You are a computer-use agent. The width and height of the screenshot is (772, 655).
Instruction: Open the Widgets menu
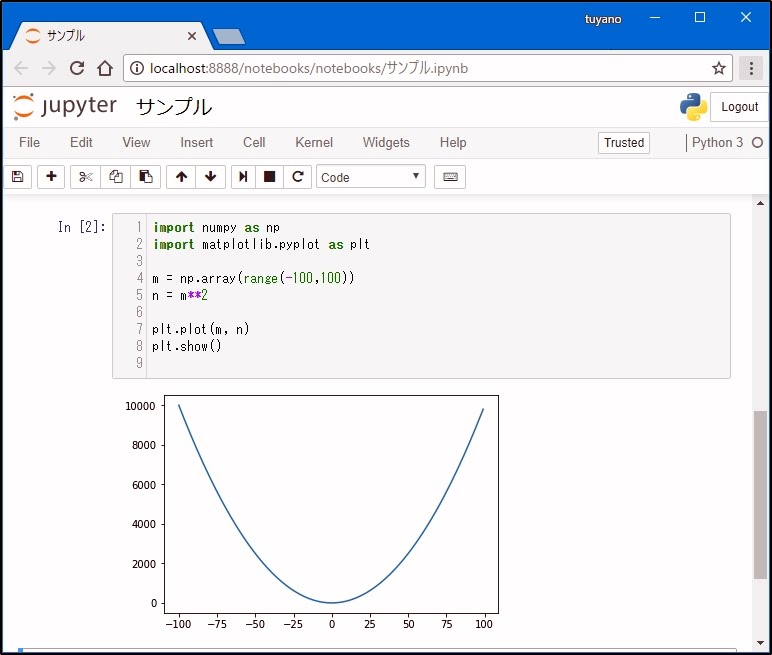click(386, 143)
